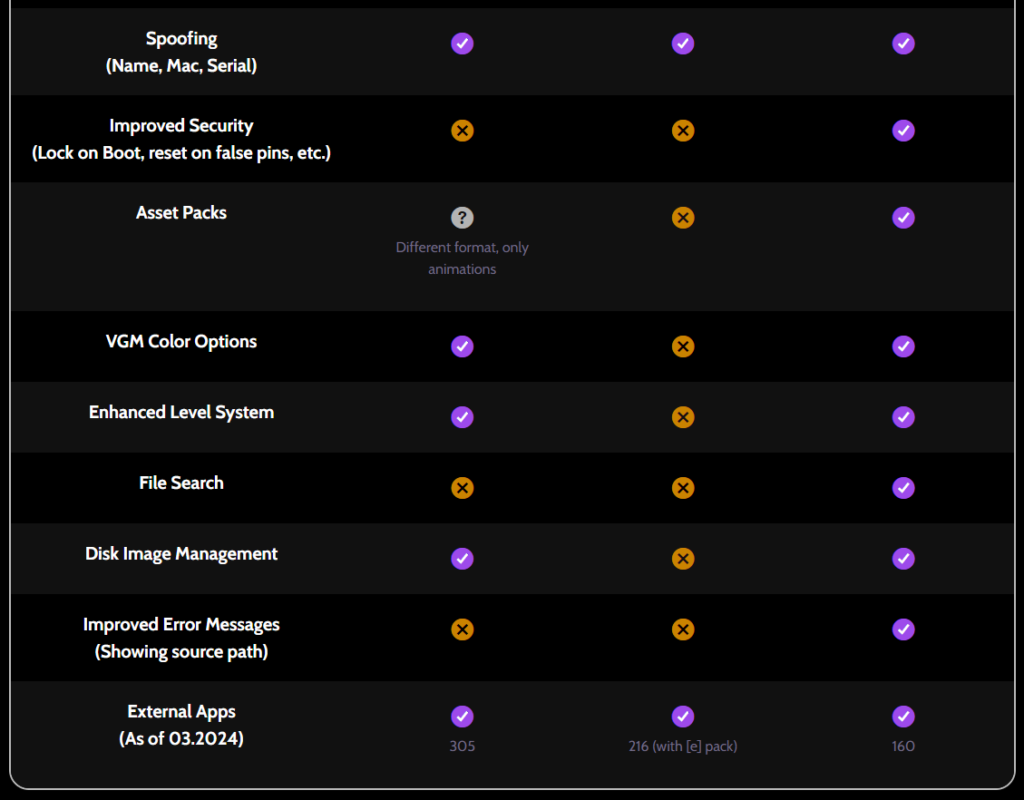1024x800 pixels.
Task: Click the last-column checkmark for Improved Error Messages
Action: [x=903, y=630]
